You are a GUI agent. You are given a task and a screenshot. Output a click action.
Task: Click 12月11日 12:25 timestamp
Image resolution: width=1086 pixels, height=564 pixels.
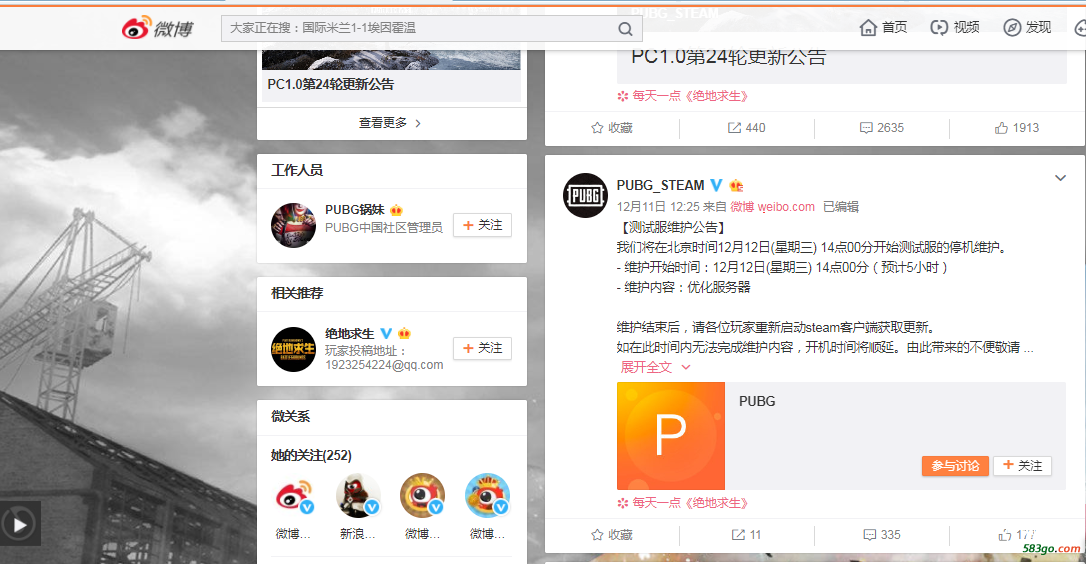click(x=658, y=206)
